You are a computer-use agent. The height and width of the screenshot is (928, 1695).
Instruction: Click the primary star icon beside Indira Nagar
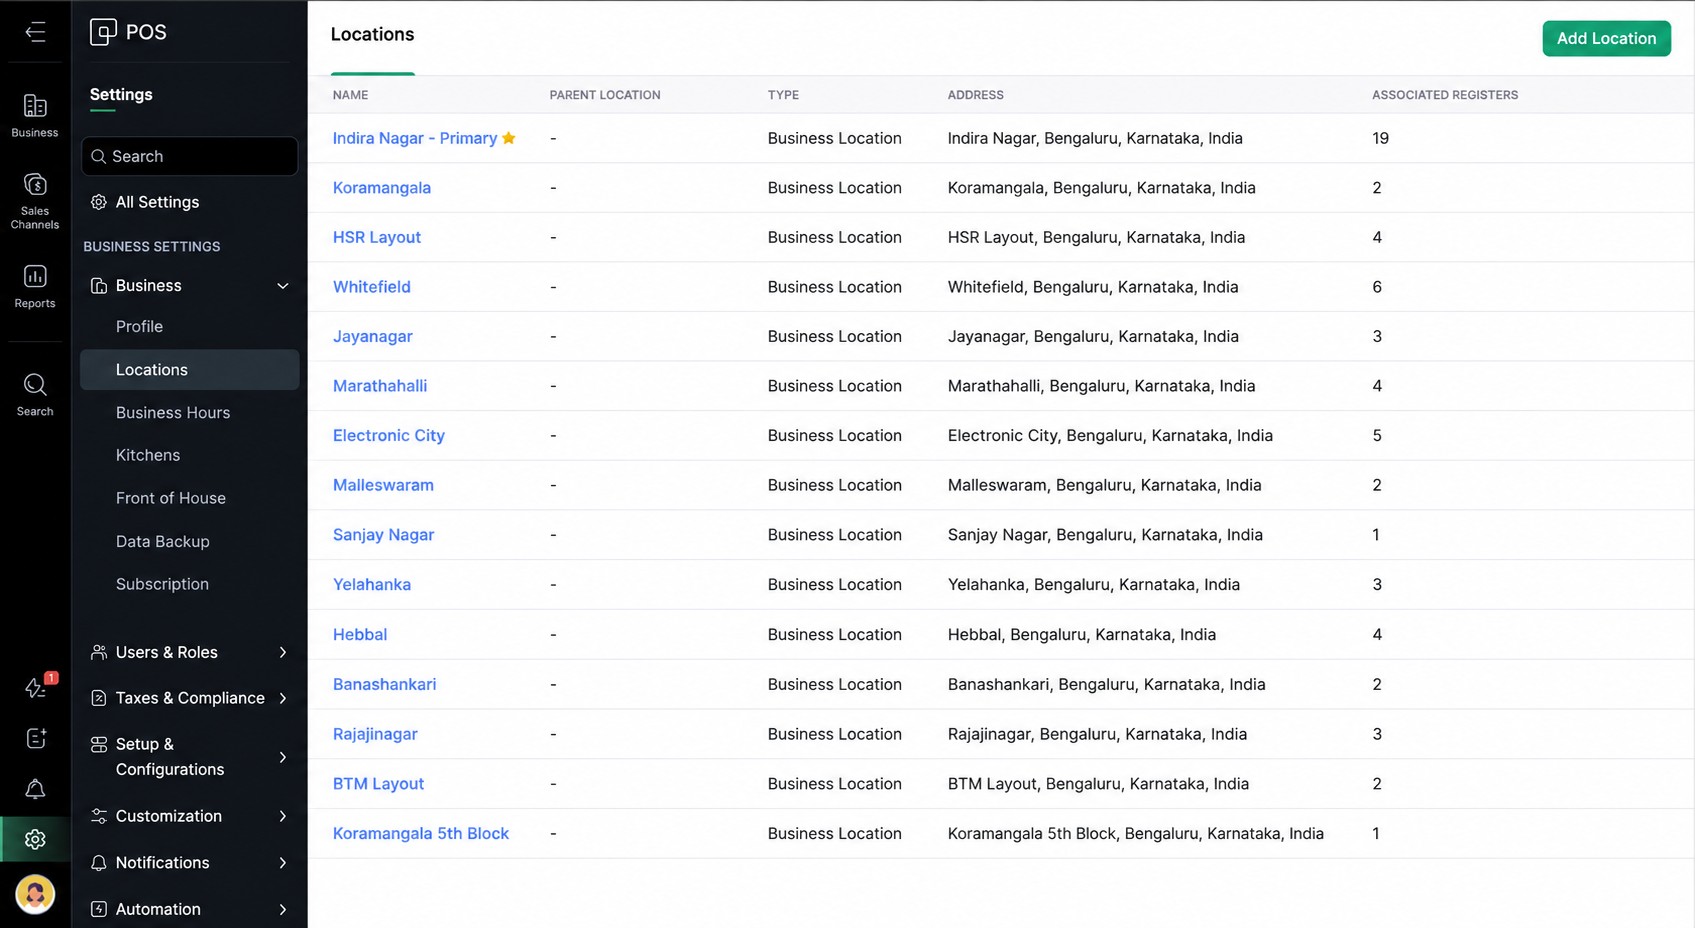pos(509,138)
